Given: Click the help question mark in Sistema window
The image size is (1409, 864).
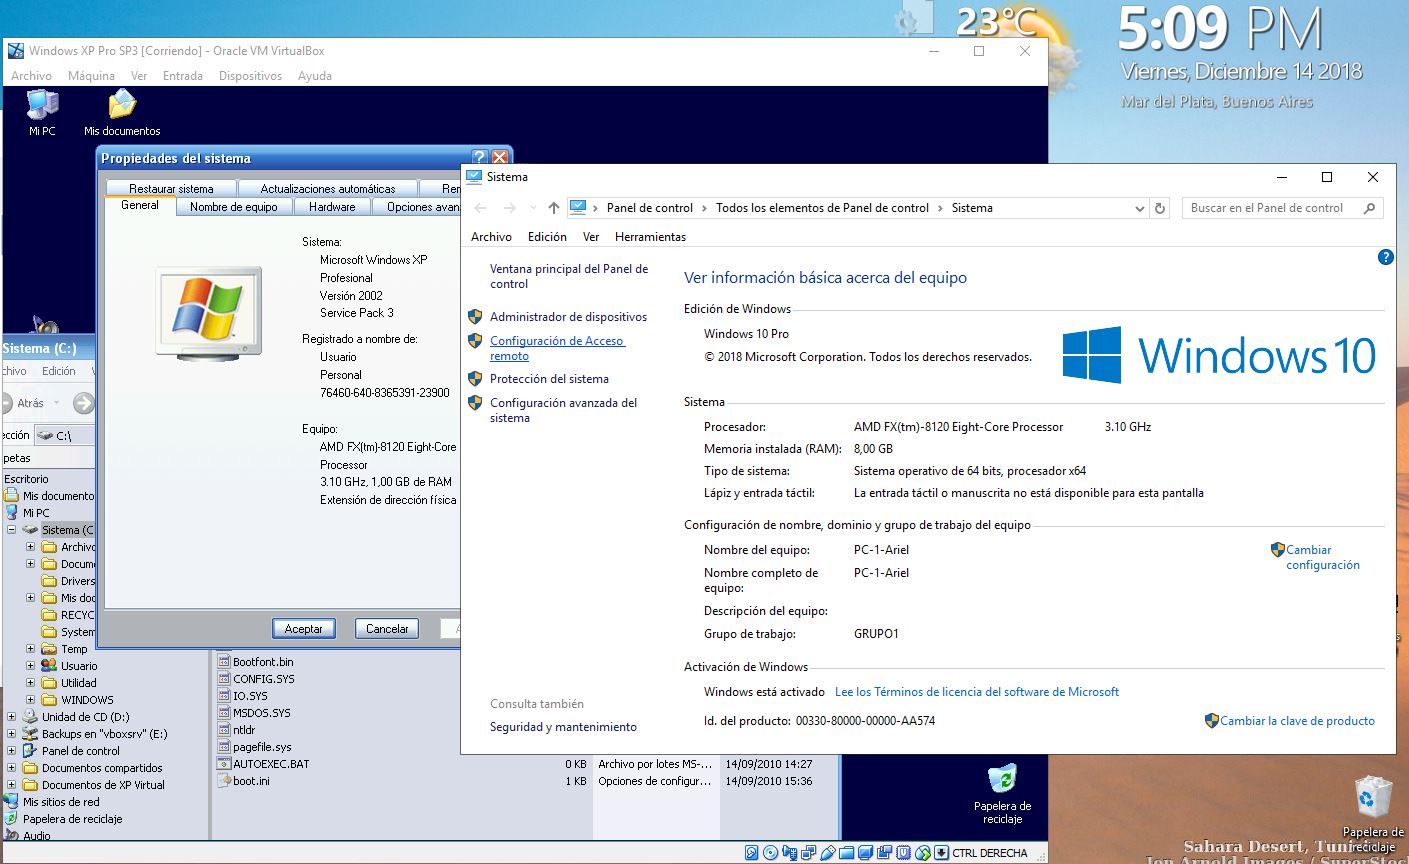Looking at the screenshot, I should pyautogui.click(x=1385, y=257).
